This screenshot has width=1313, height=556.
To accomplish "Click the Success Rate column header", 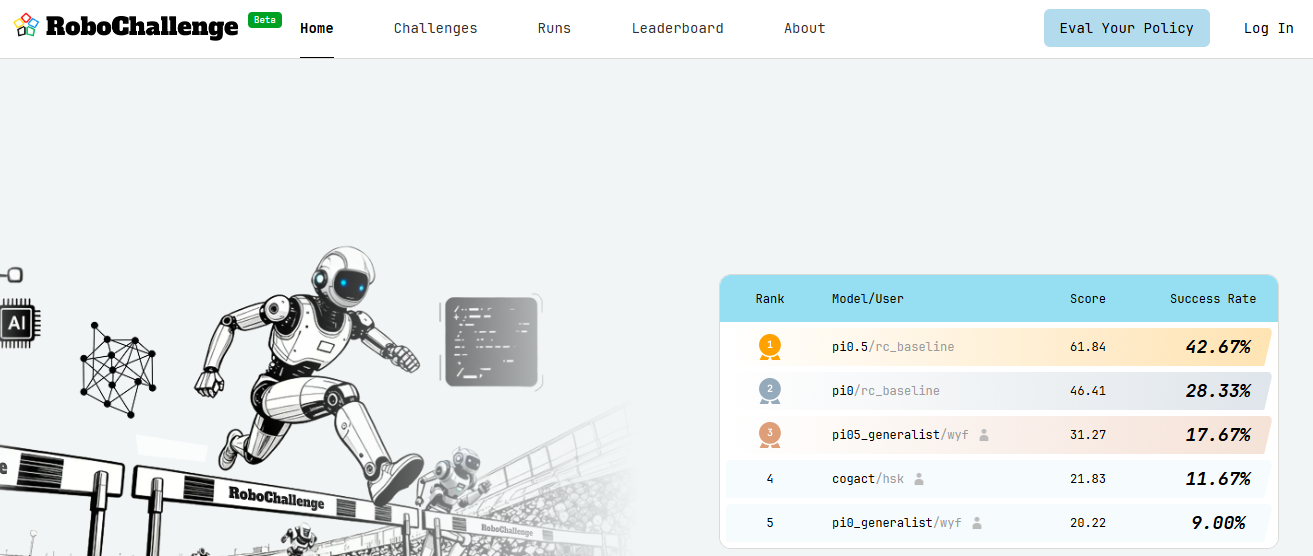I will (x=1212, y=298).
